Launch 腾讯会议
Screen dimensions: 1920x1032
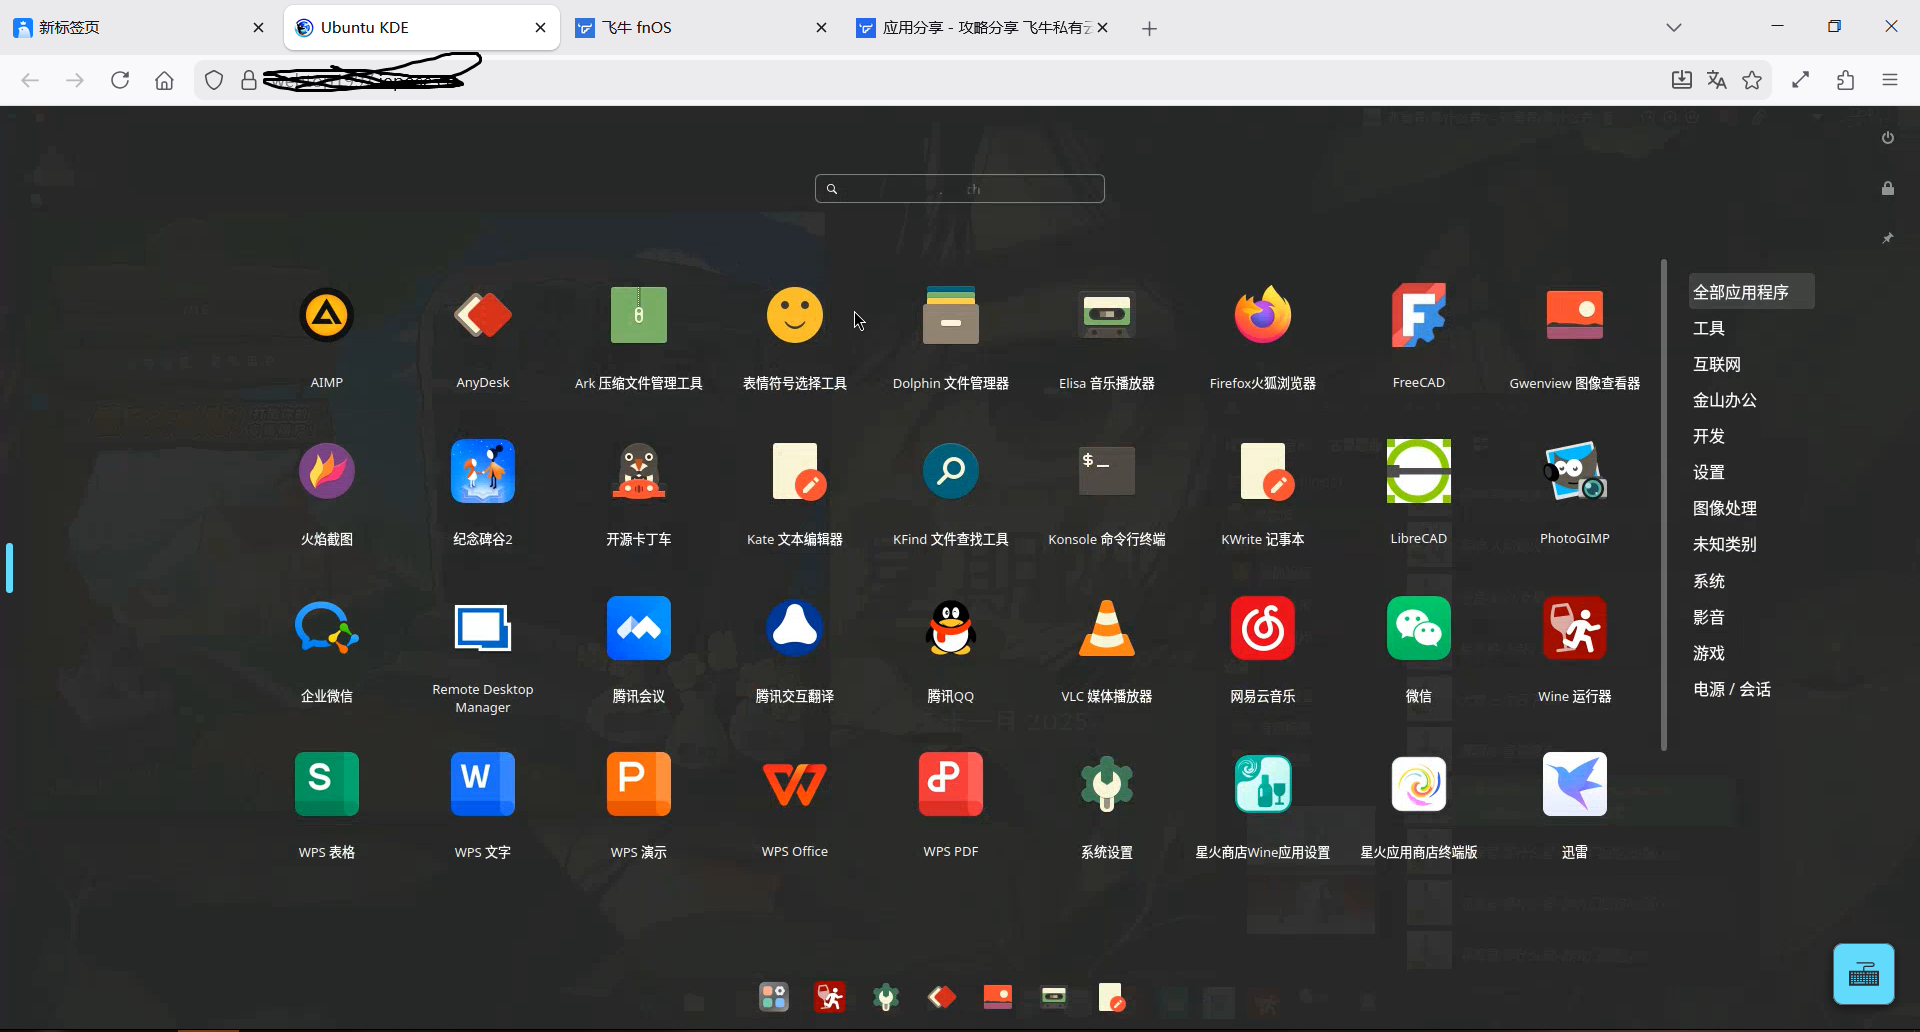pyautogui.click(x=639, y=628)
